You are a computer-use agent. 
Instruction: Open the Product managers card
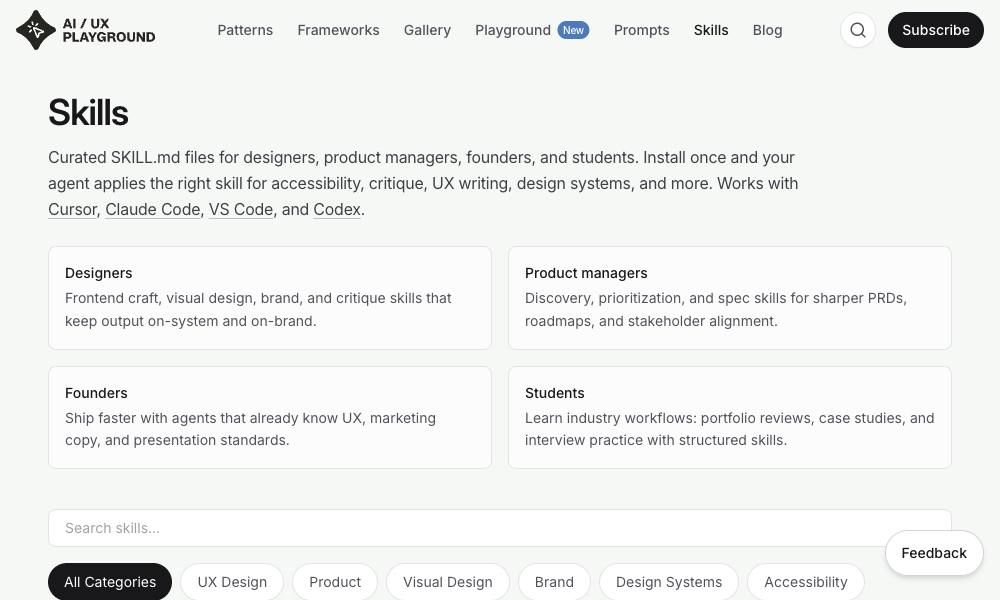[730, 298]
